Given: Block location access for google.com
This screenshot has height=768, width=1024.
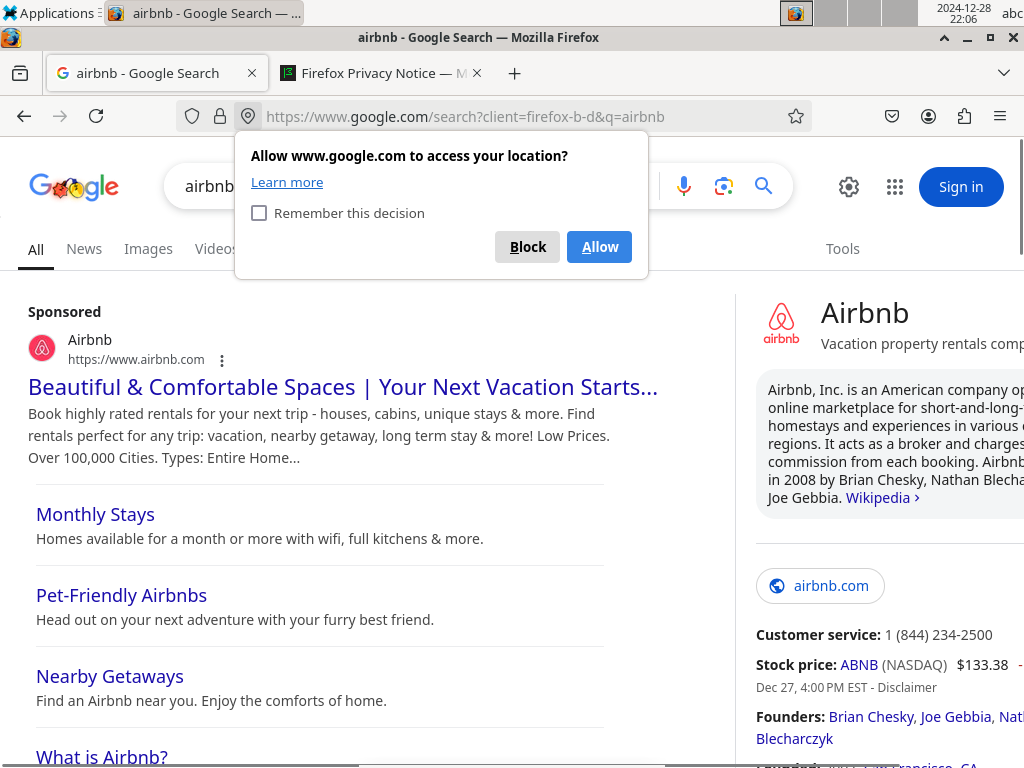Looking at the screenshot, I should 527,247.
